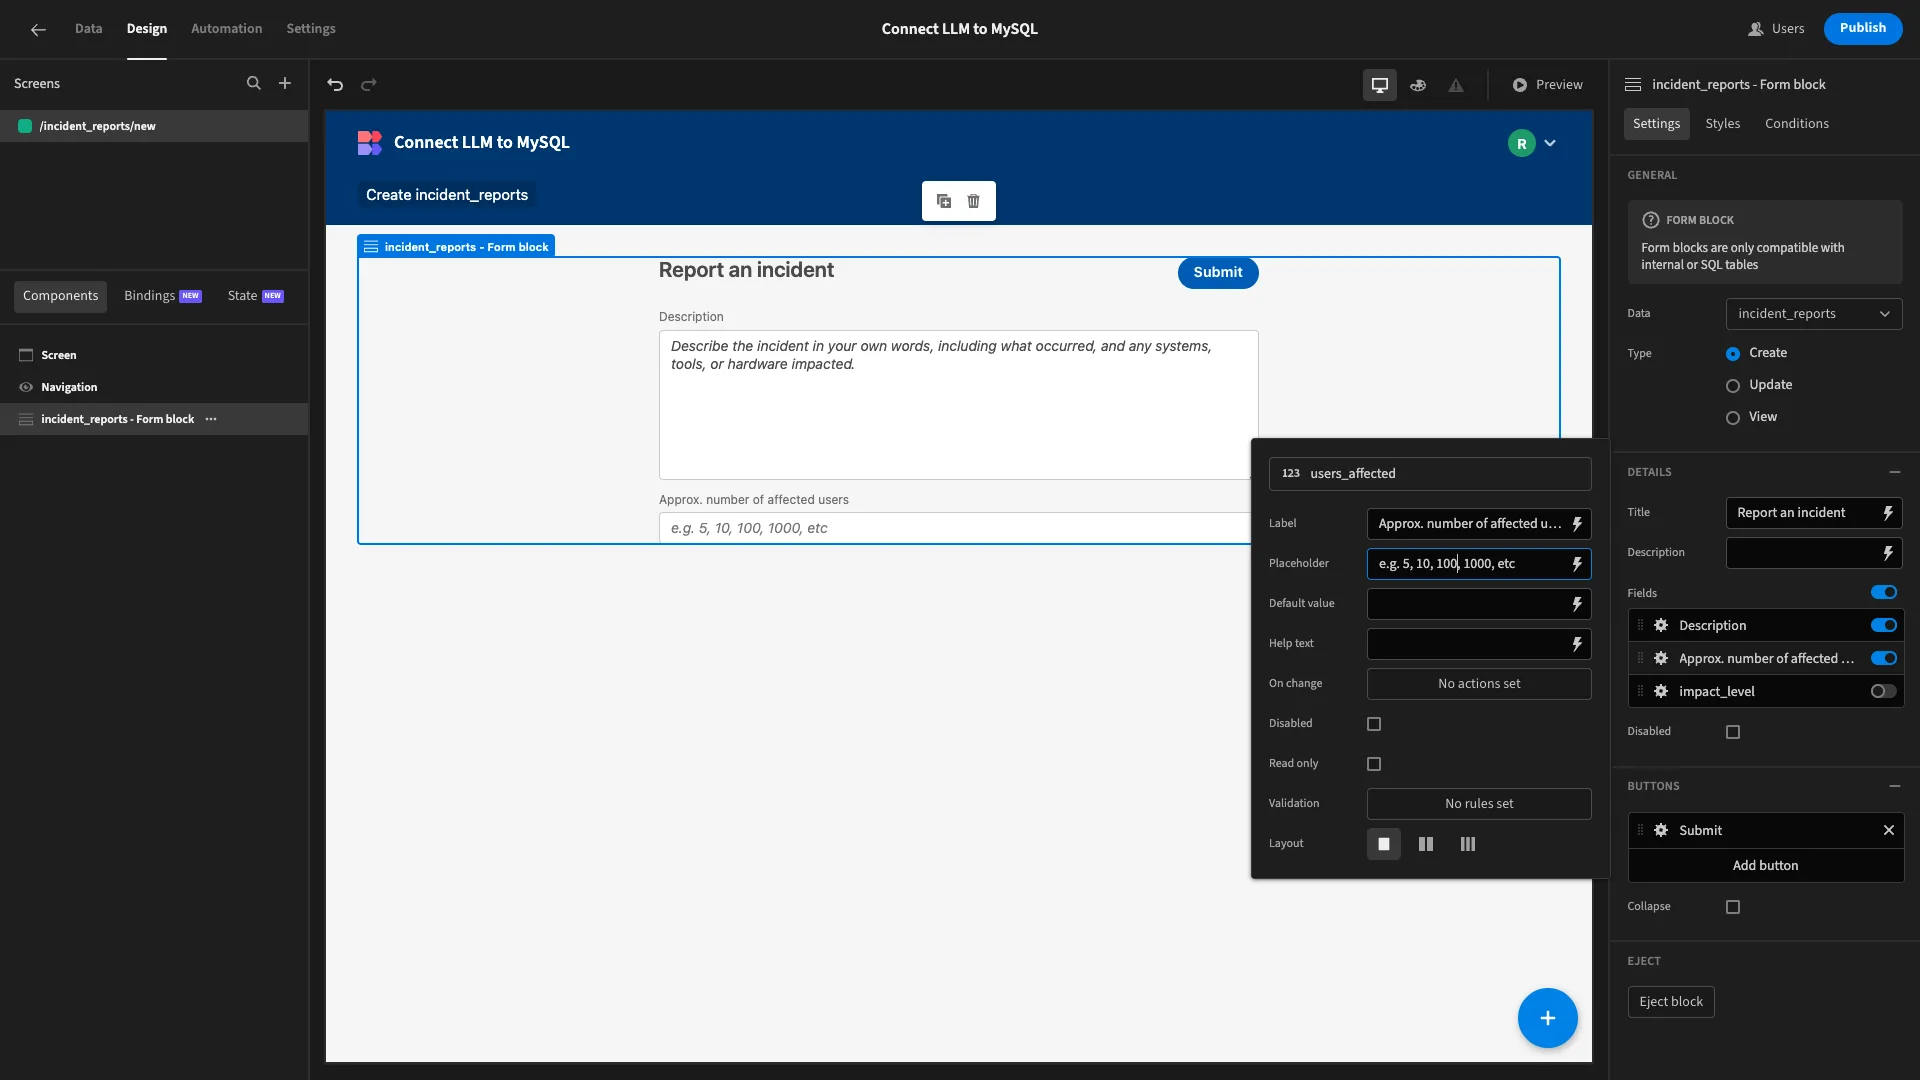Open form Description binding lightning icon

click(x=1888, y=553)
